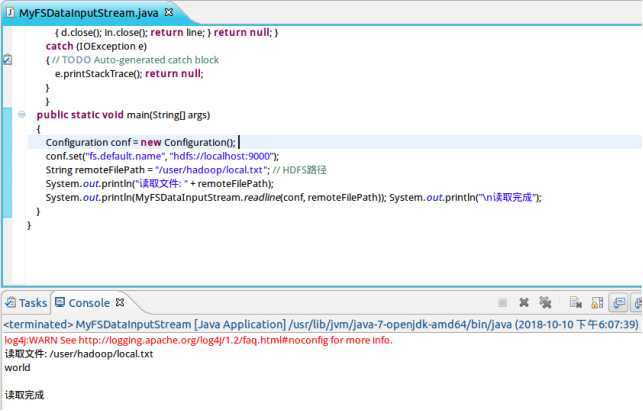Click the "hdfs://localhost:9000" string
This screenshot has width=643, height=411.
click(x=222, y=156)
